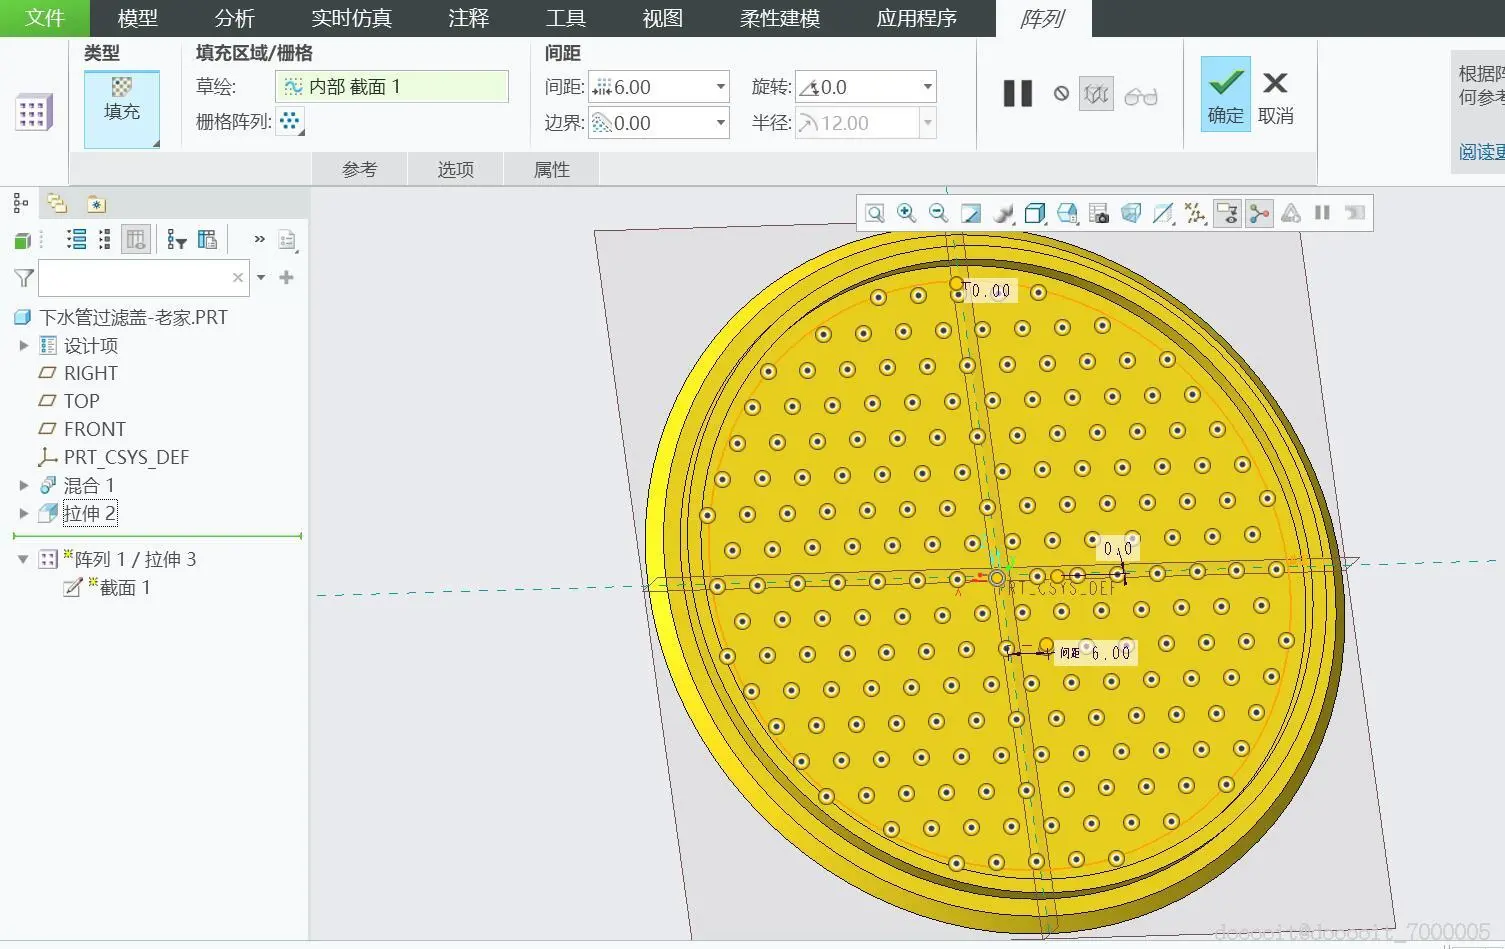Click the Refit view icon
The height and width of the screenshot is (949, 1505).
point(874,213)
